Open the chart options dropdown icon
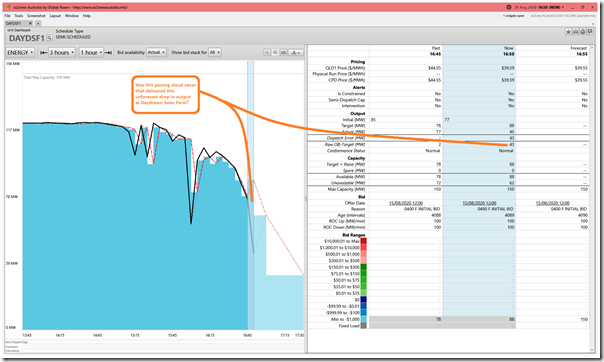 295,52
